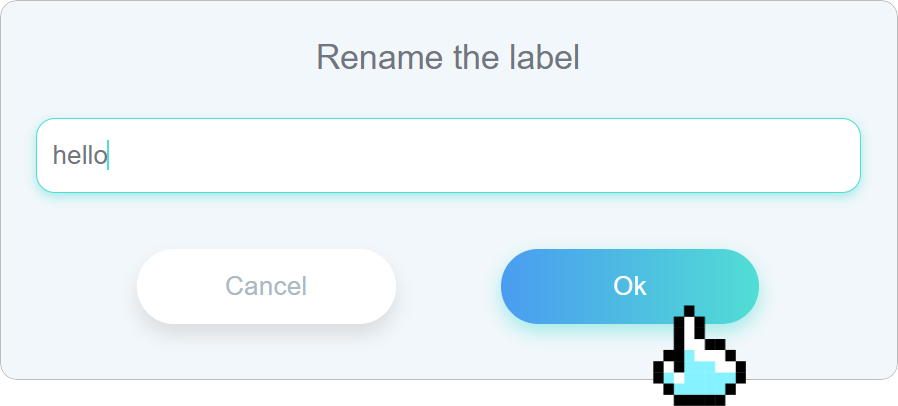Place the cursor after "hello" text
Screen dimensions: 898x406
tap(108, 156)
